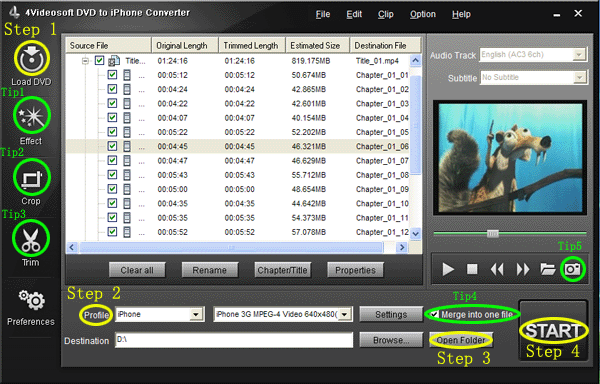Image resolution: width=600 pixels, height=384 pixels.
Task: Click horizontal scroll left arrow
Action: 72,247
